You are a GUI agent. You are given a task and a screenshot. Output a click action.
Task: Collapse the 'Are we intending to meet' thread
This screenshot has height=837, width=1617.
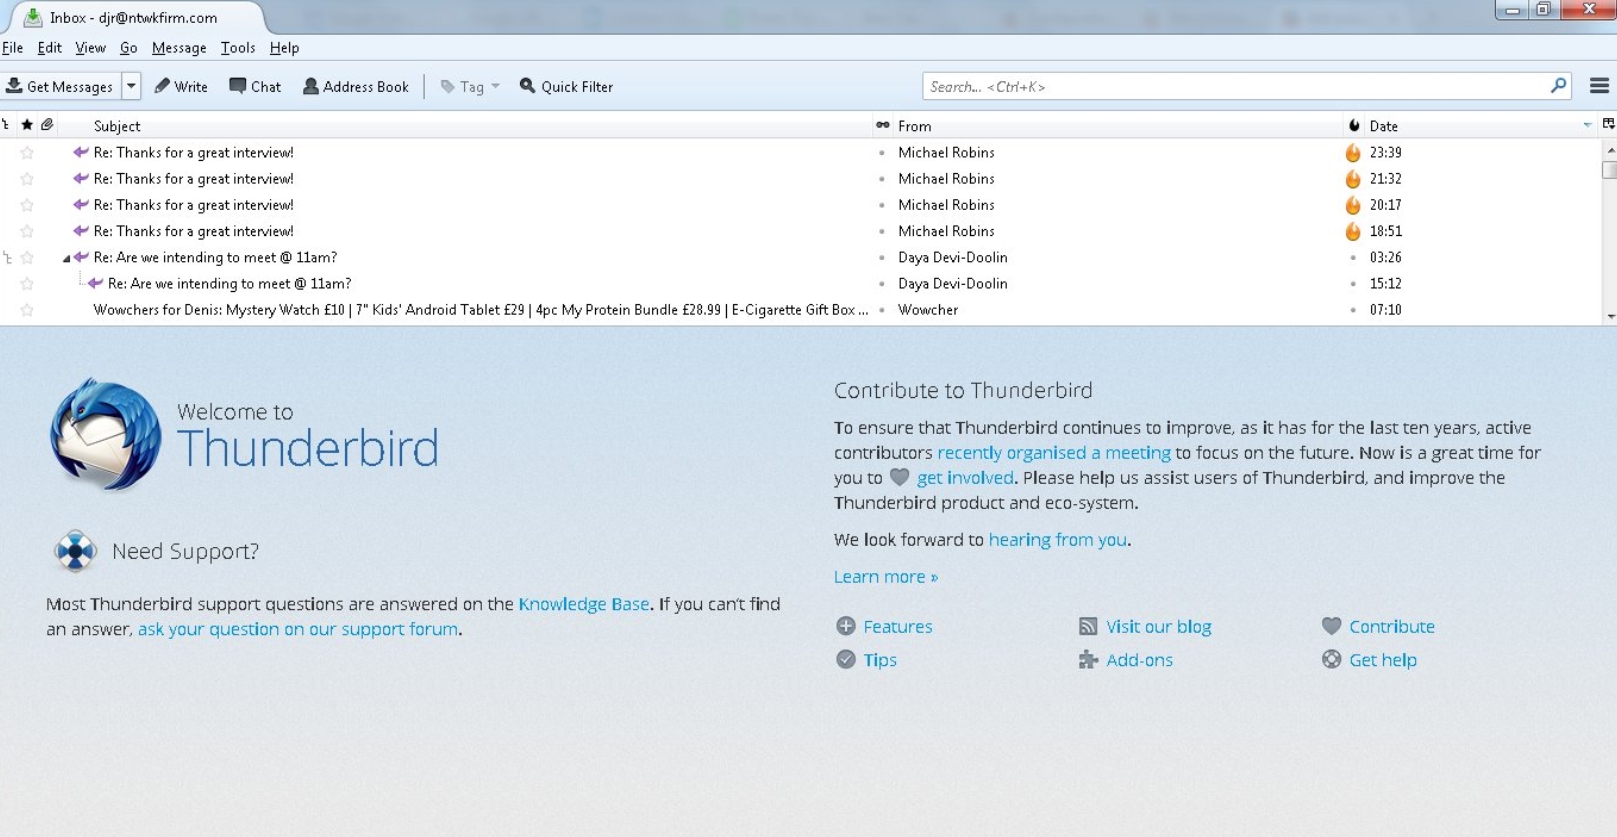click(66, 258)
